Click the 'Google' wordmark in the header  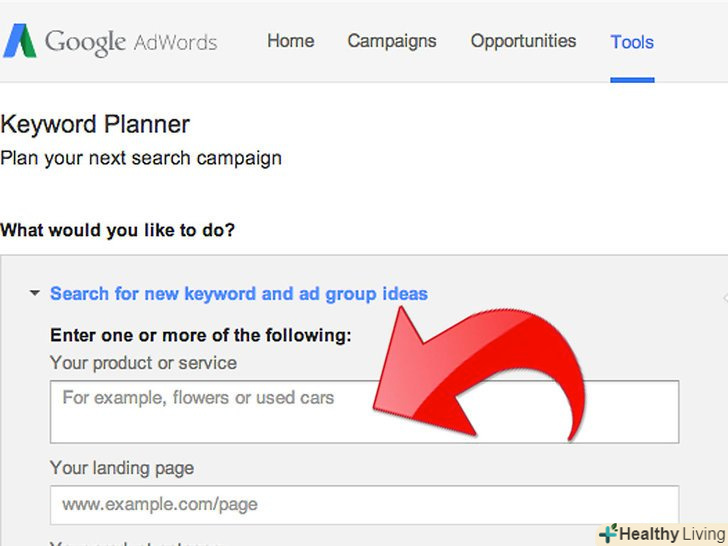coord(85,42)
